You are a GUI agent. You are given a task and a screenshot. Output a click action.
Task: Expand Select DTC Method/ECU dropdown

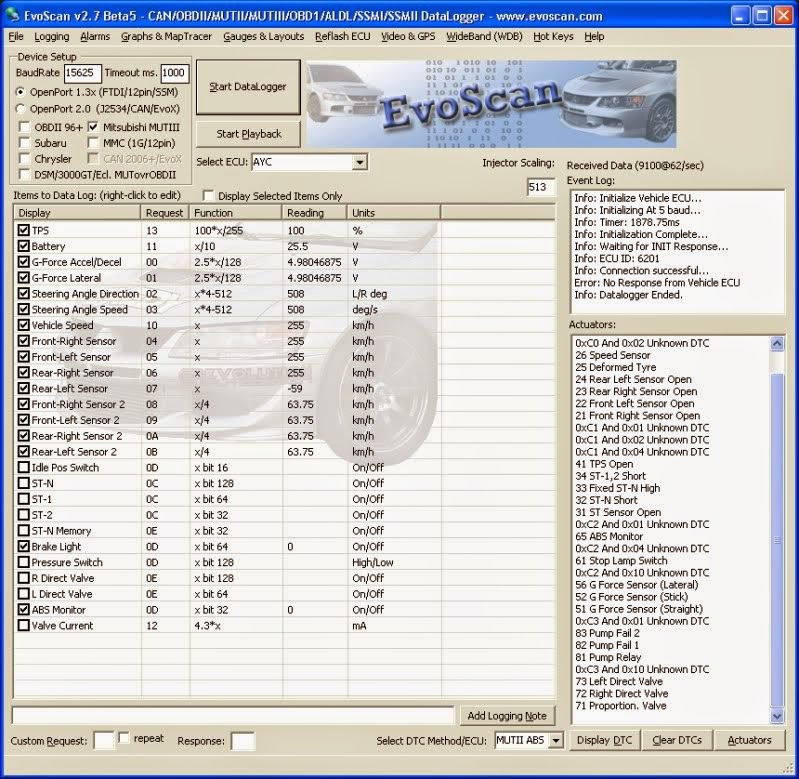tap(556, 740)
